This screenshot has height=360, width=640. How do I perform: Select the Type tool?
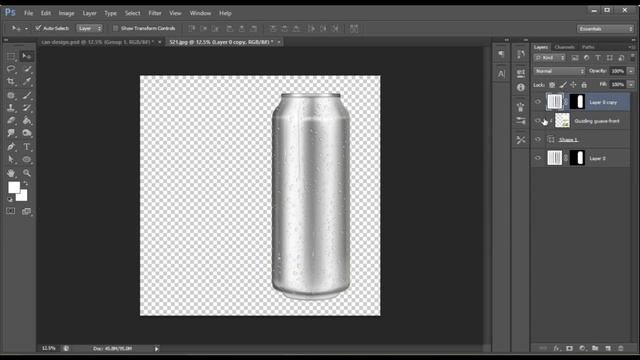coord(27,147)
